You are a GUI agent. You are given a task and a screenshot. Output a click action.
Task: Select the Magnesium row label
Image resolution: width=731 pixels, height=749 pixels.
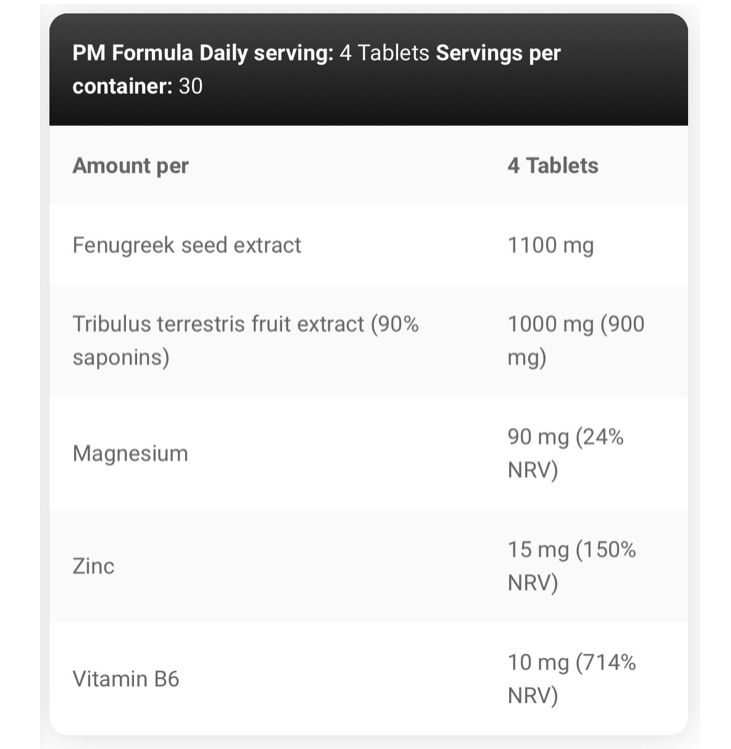click(x=130, y=453)
